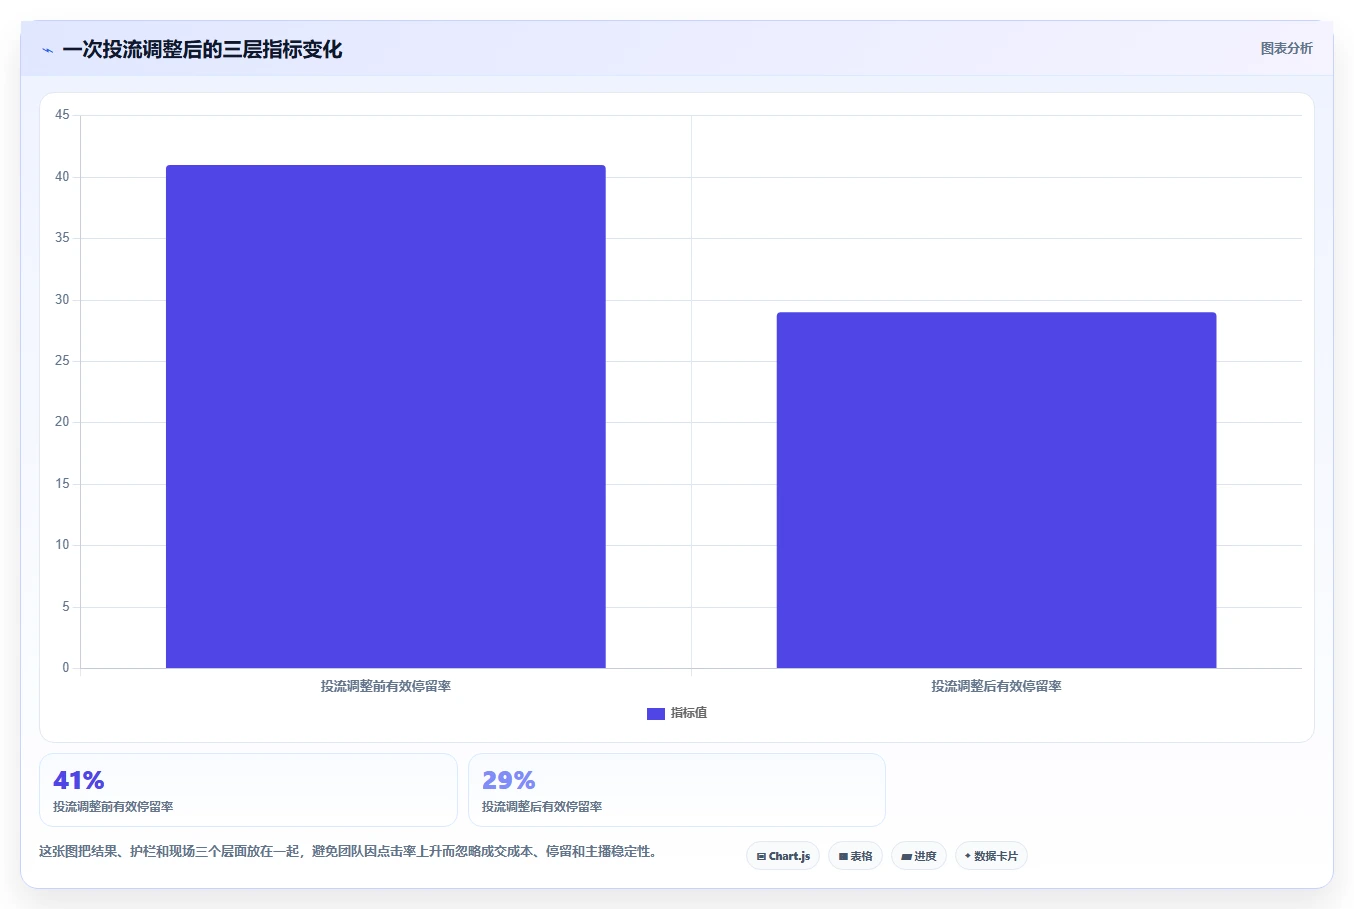Click the 投流调整后有效停留率 bar
The image size is (1354, 909).
coord(996,490)
